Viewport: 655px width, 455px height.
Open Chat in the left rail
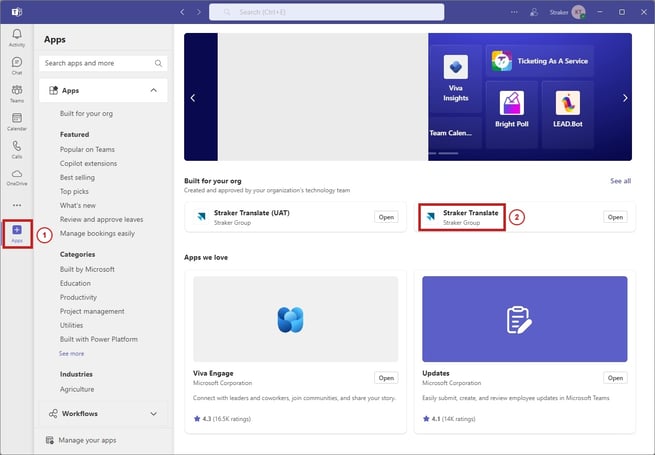click(x=17, y=65)
